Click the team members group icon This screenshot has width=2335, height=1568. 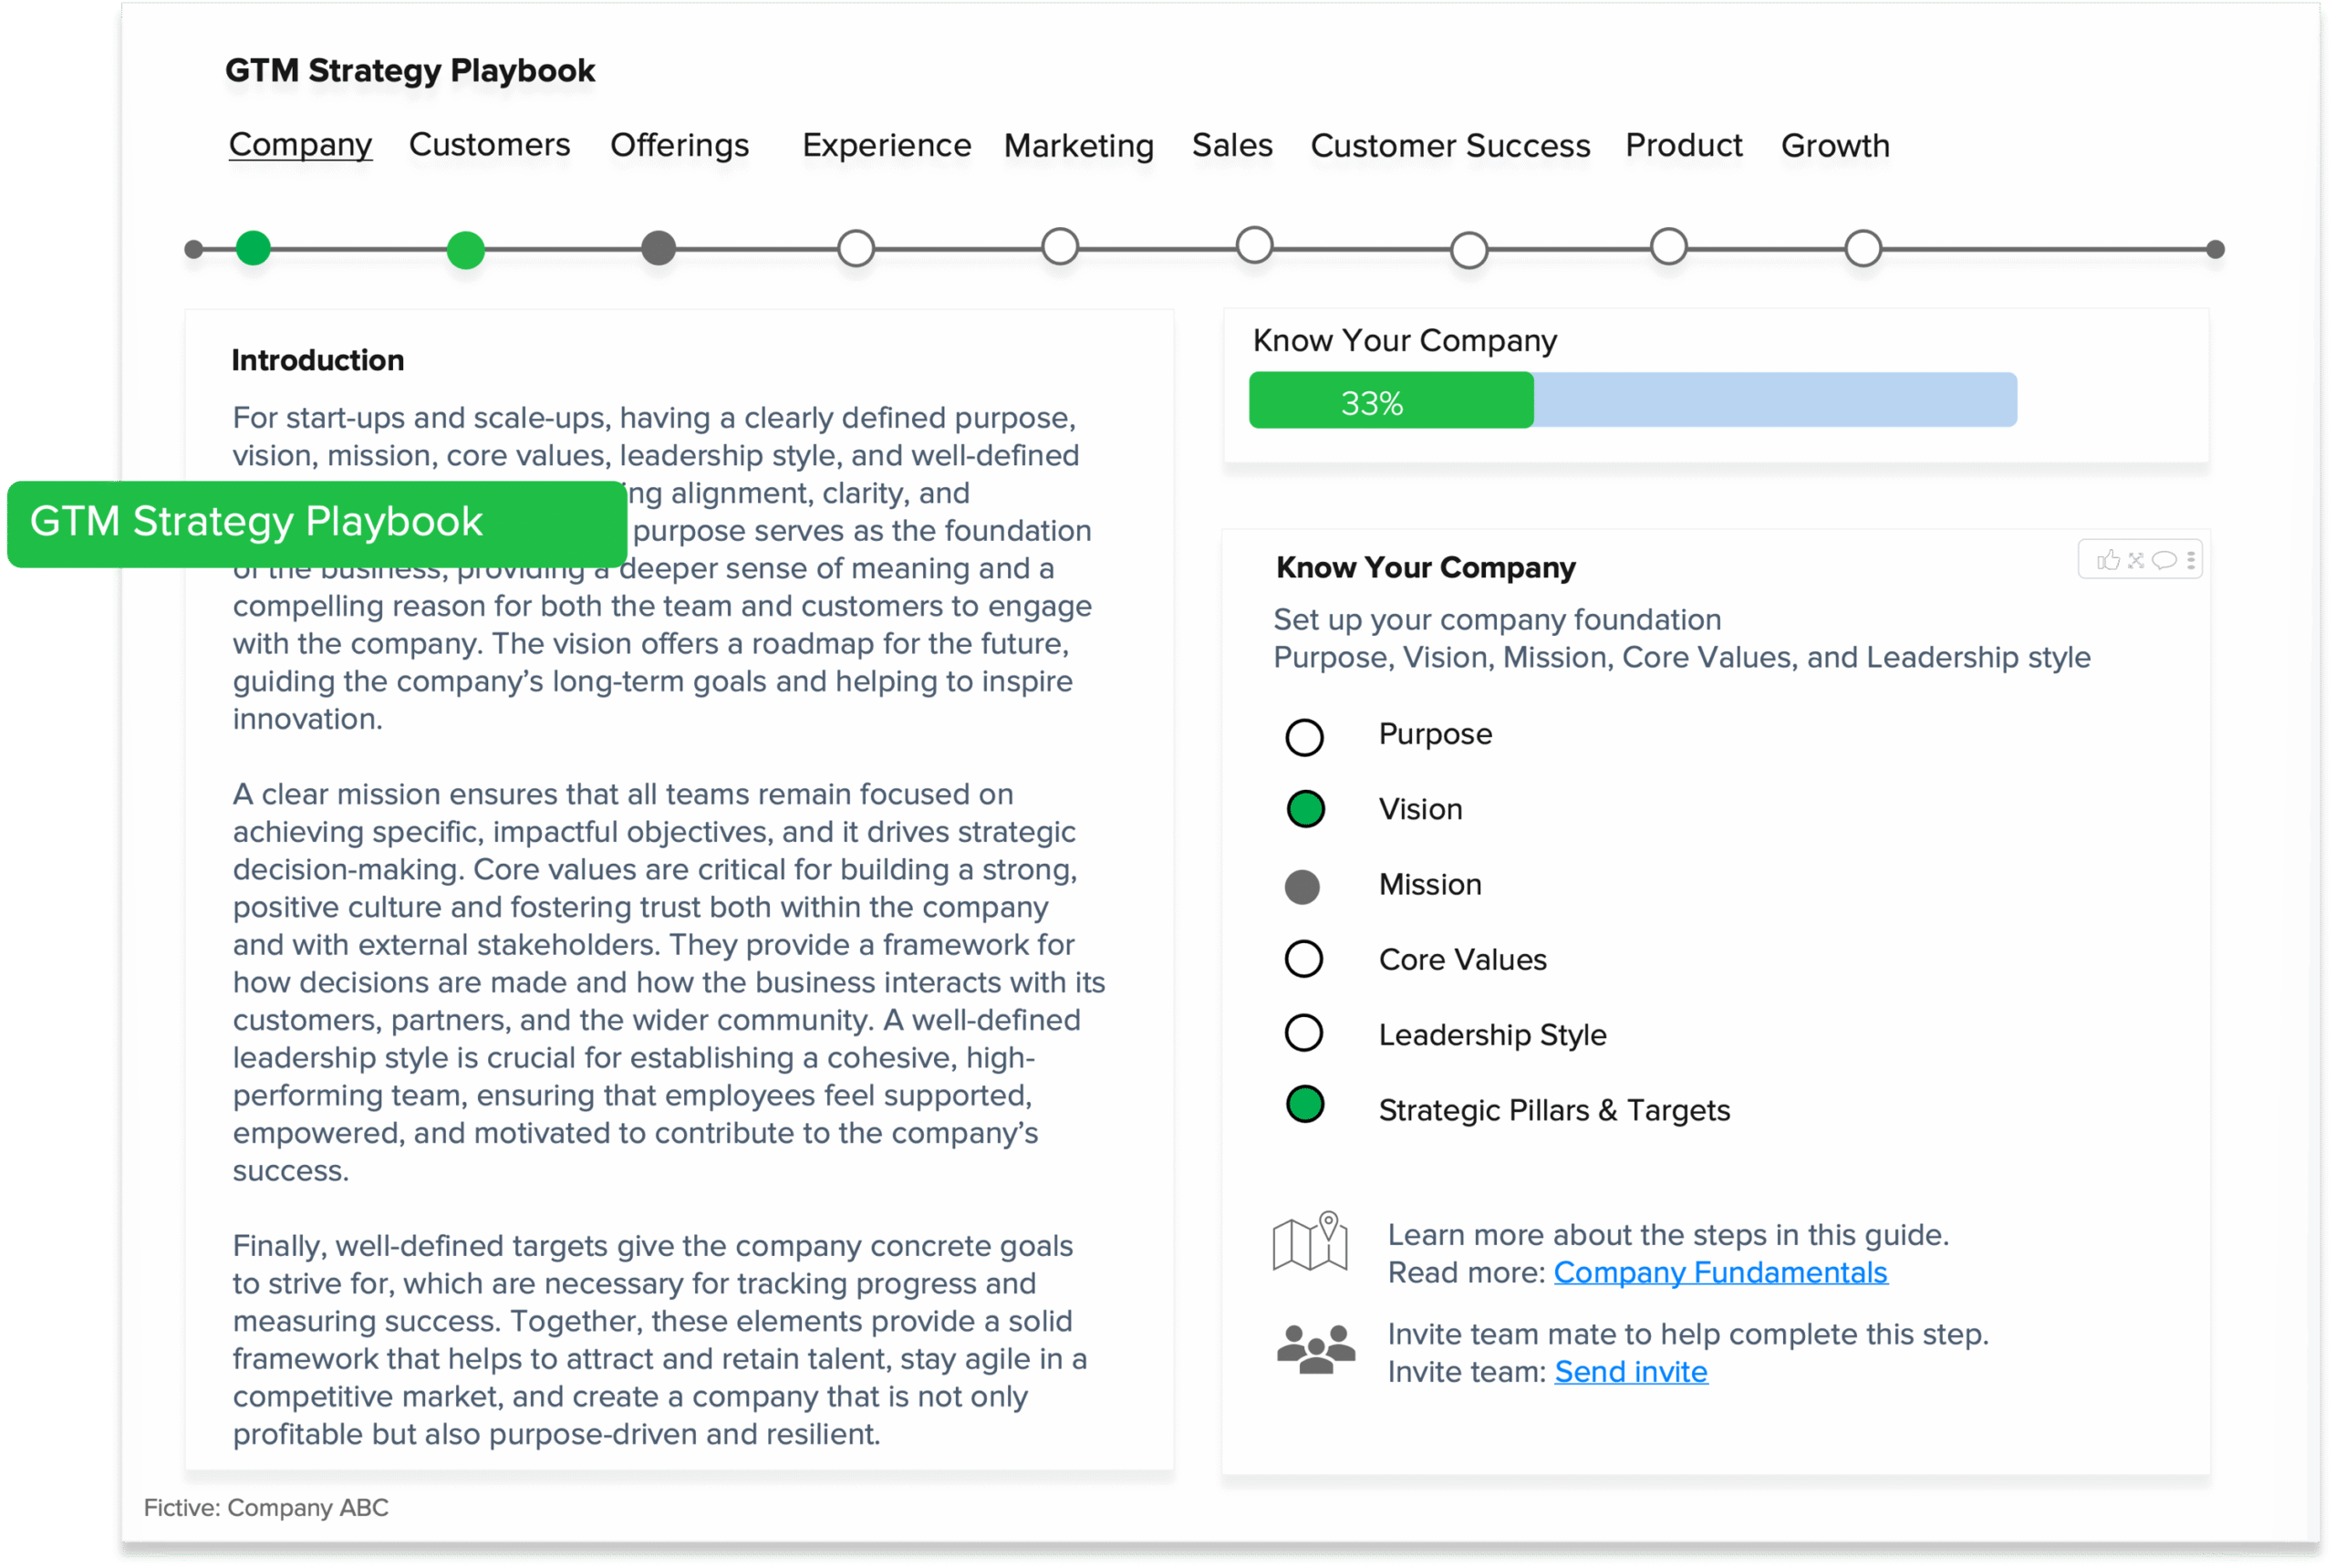[1315, 1350]
